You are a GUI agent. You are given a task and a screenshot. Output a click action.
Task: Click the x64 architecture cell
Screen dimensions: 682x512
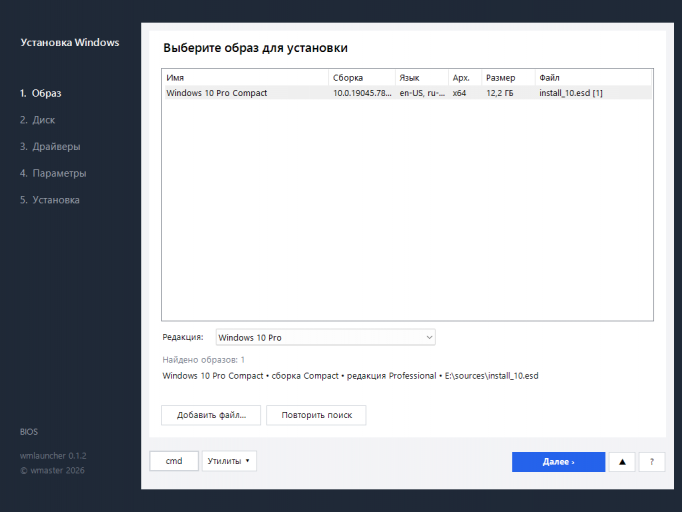pyautogui.click(x=459, y=93)
